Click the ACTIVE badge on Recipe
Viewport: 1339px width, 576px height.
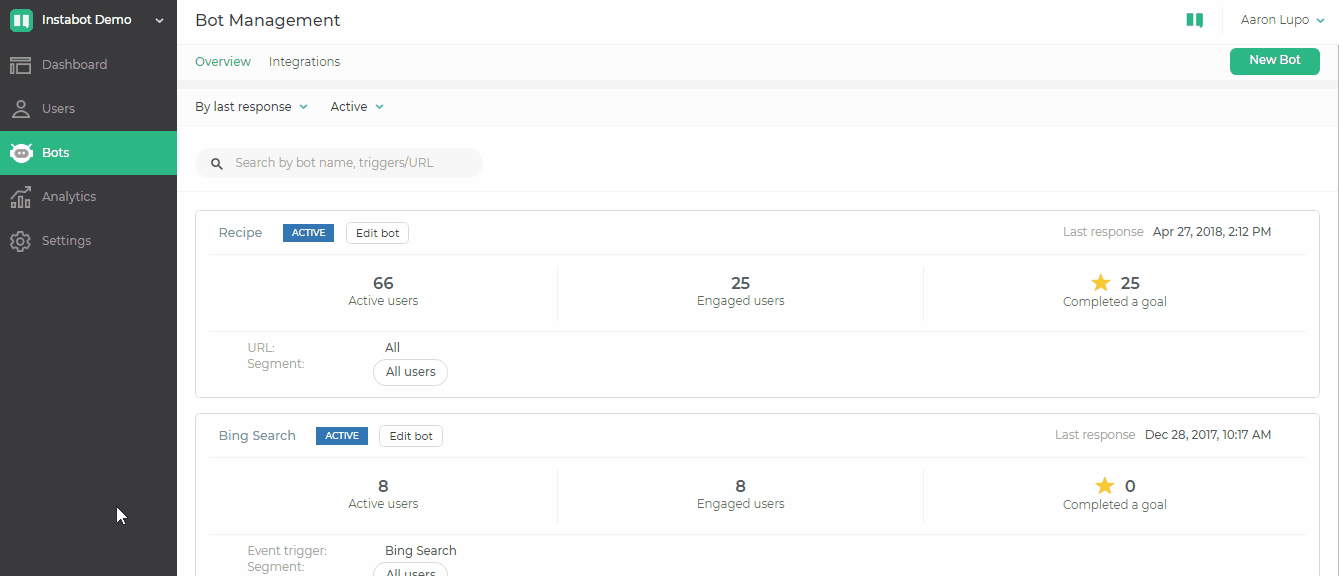(x=308, y=233)
